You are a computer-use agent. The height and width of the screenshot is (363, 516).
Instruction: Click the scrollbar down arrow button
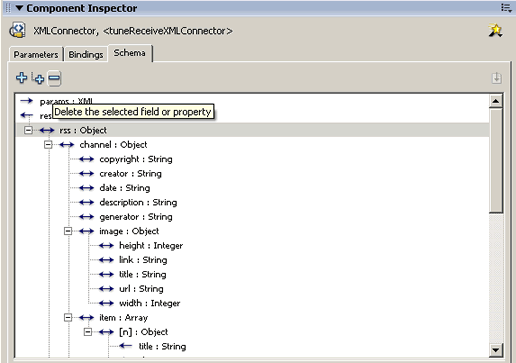[496, 350]
